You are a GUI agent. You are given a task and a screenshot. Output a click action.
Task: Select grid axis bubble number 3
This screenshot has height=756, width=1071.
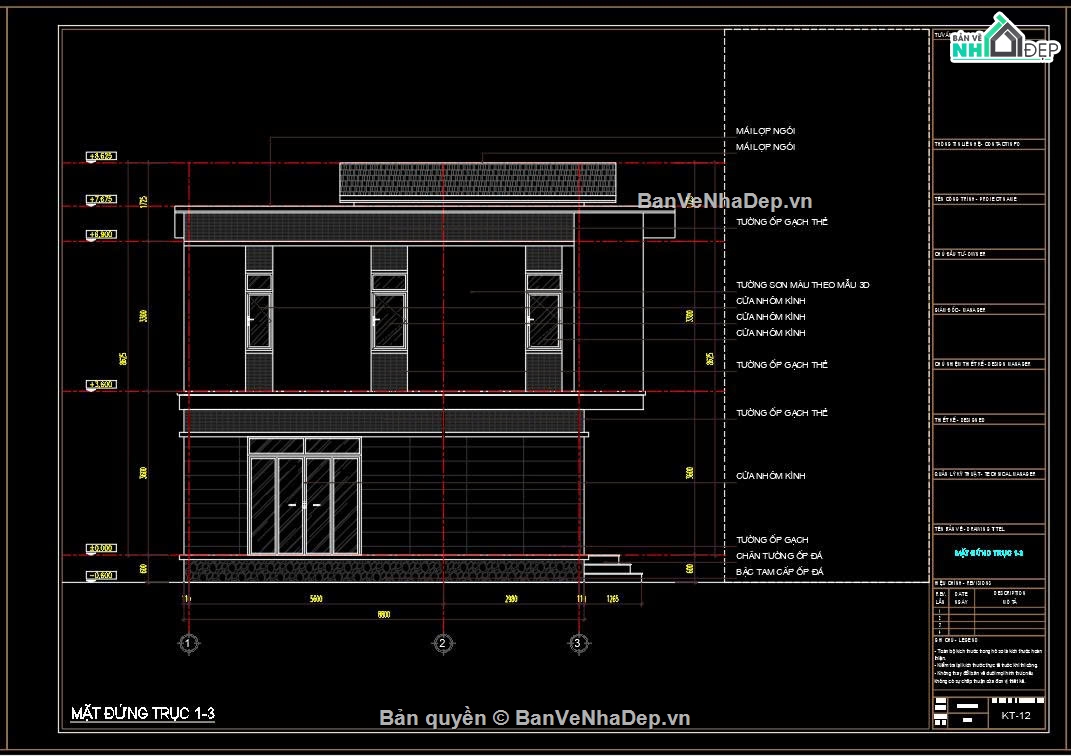(577, 643)
